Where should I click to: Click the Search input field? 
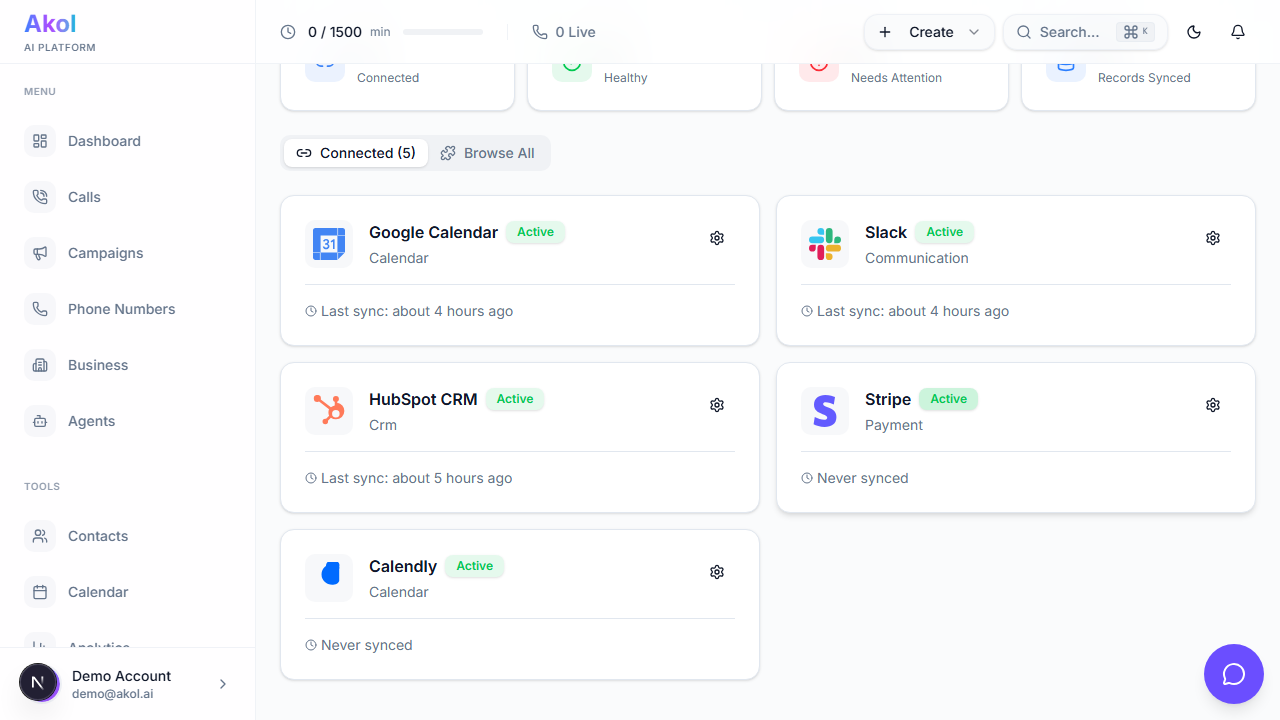(1070, 31)
